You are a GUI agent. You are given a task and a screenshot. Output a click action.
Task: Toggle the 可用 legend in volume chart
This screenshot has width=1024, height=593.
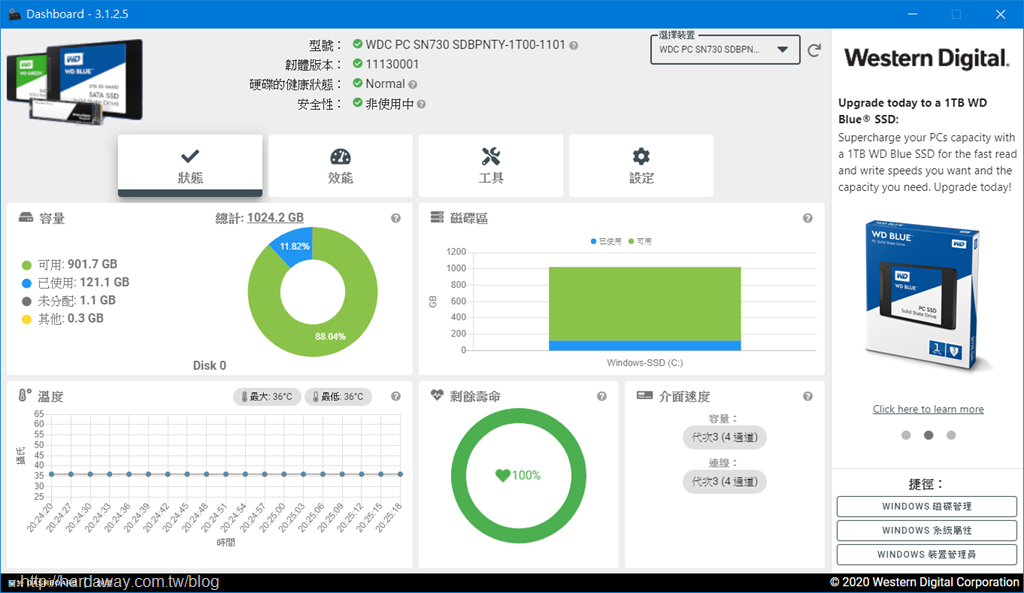pyautogui.click(x=640, y=241)
